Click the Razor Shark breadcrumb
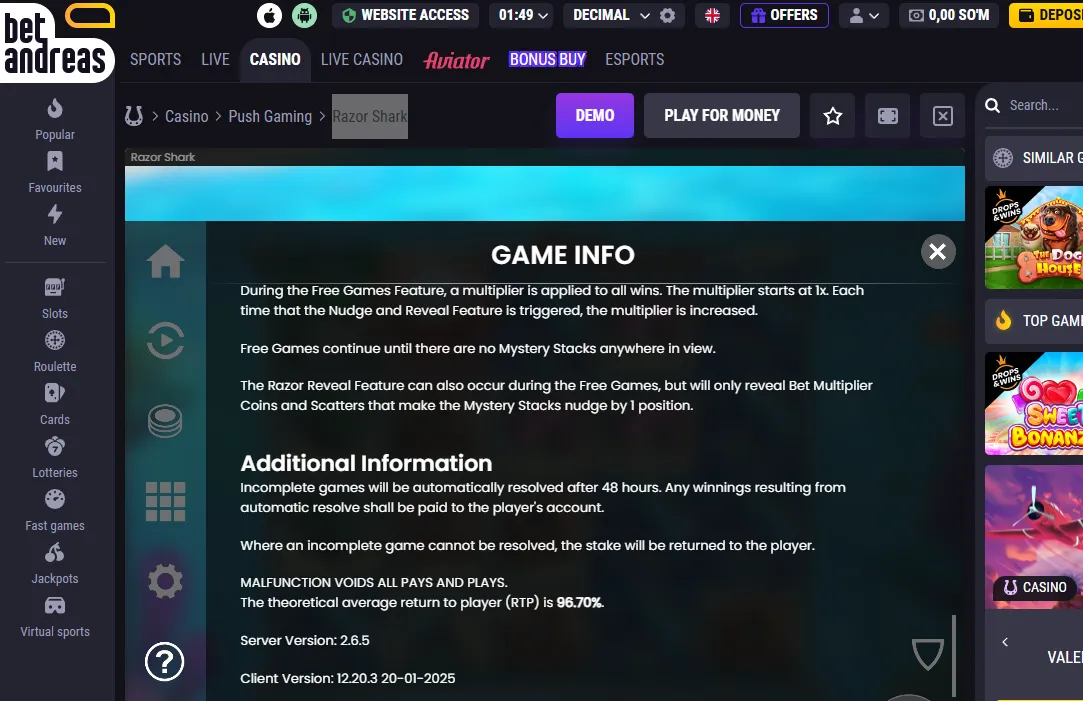Viewport: 1083px width, 701px height. 370,116
